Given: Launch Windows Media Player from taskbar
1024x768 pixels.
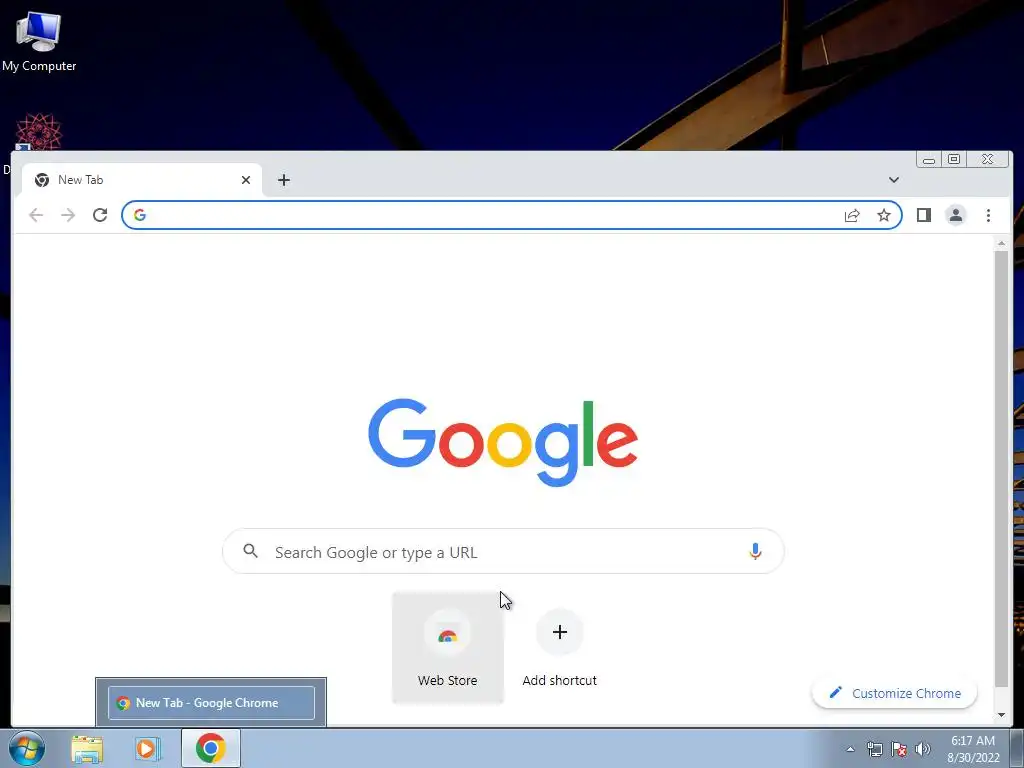Looking at the screenshot, I should 148,749.
